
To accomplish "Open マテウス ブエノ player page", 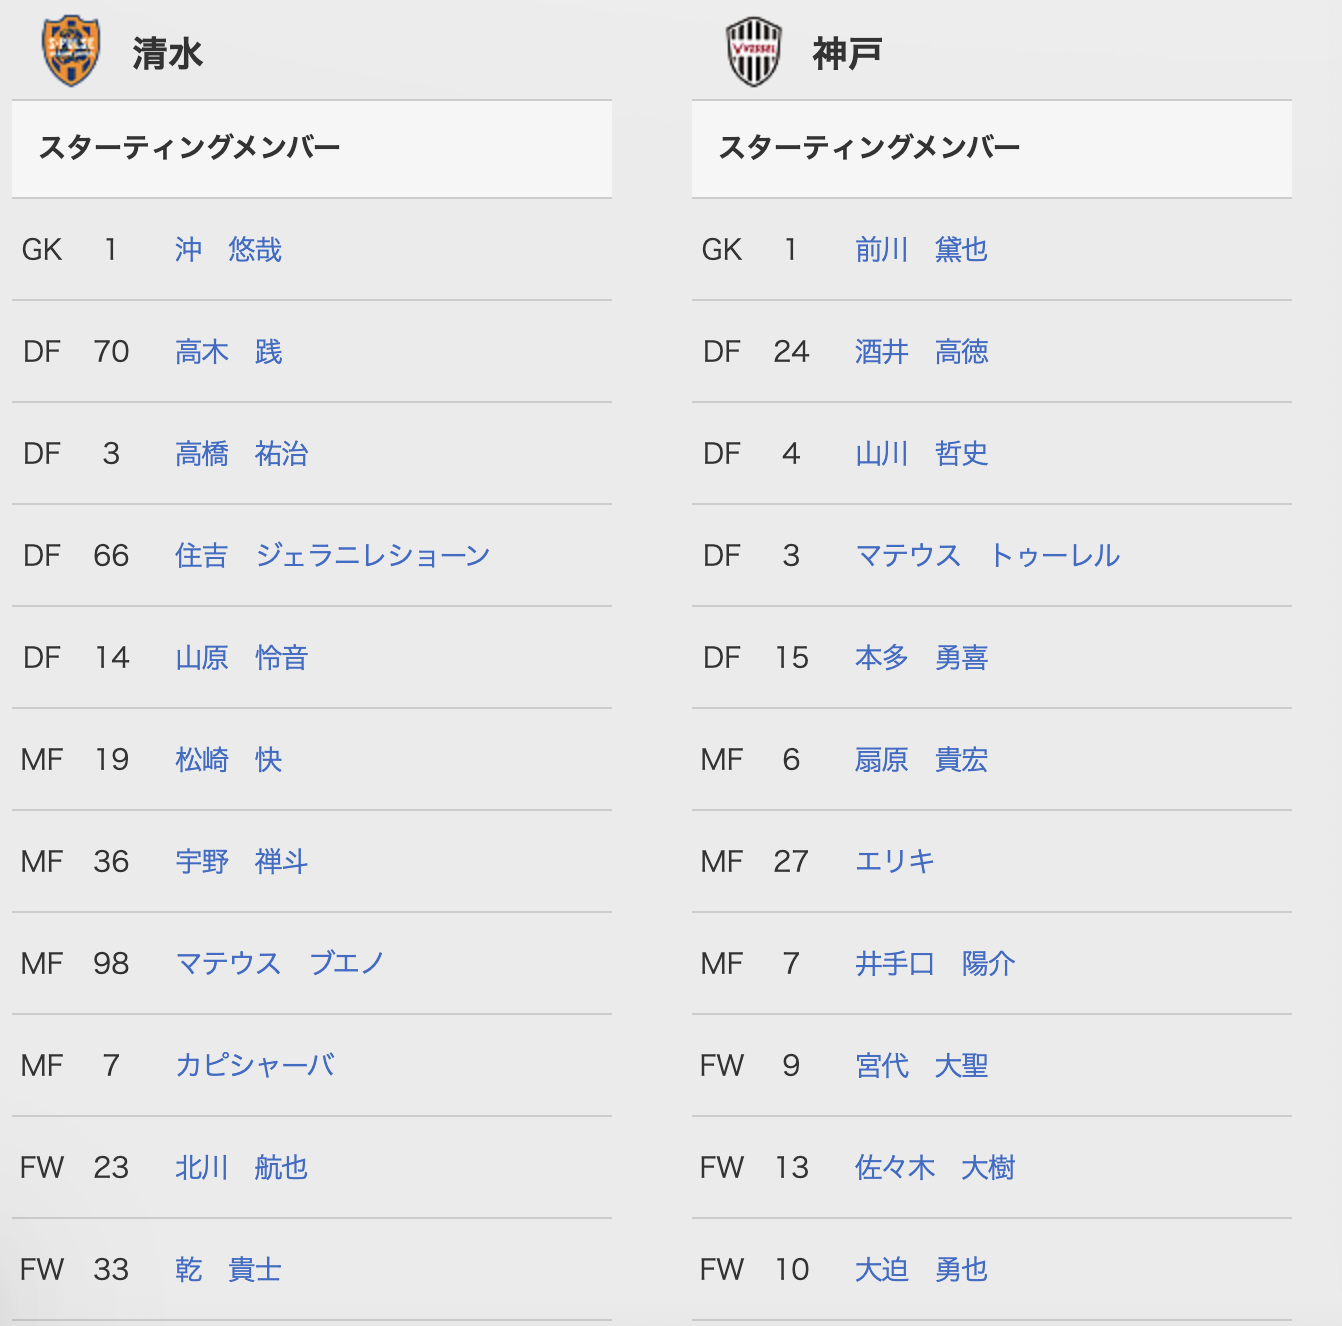I will tap(279, 964).
